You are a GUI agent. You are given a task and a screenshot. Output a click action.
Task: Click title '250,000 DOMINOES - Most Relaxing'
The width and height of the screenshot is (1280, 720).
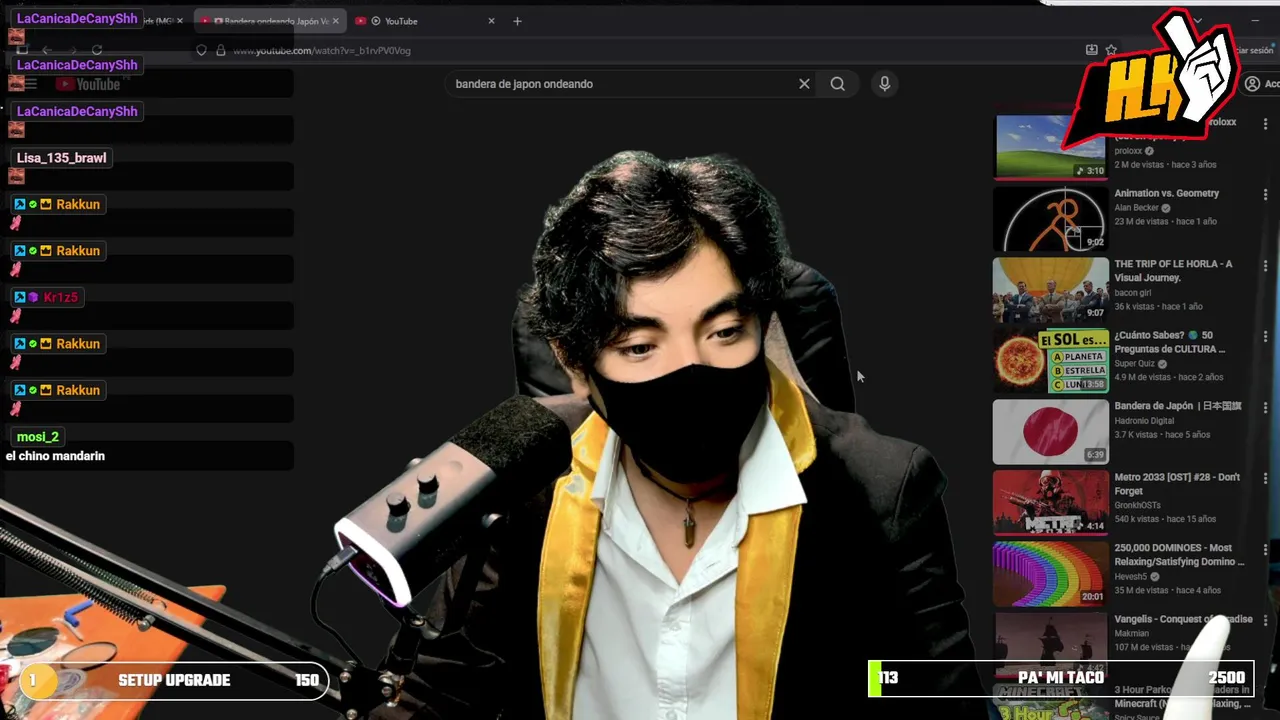pos(1180,555)
